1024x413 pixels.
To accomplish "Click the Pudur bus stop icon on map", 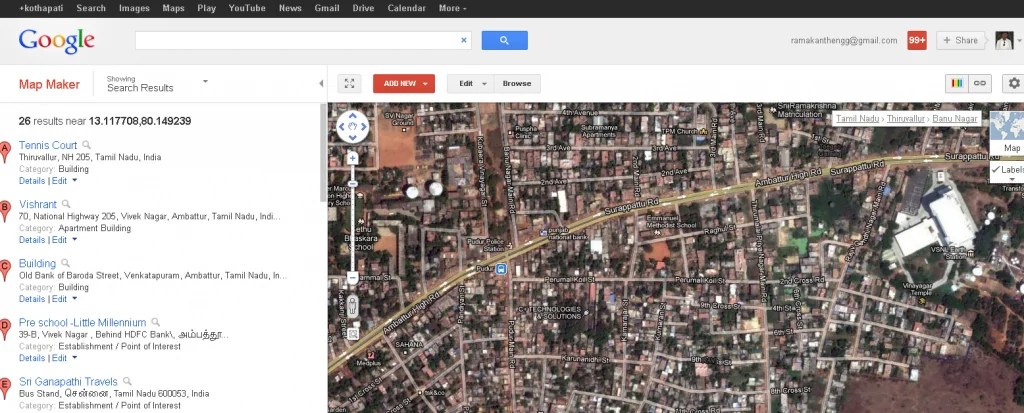I will click(502, 269).
